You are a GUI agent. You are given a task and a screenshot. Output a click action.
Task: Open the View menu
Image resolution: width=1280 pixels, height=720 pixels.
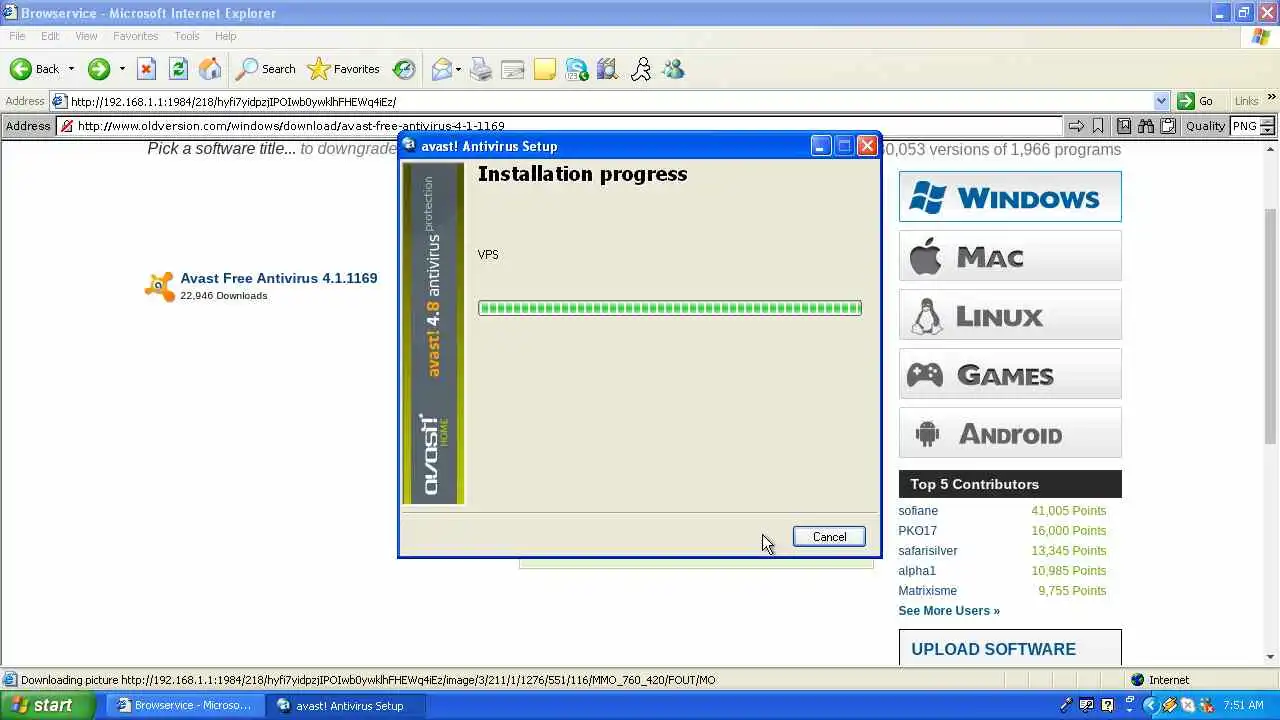pos(86,36)
